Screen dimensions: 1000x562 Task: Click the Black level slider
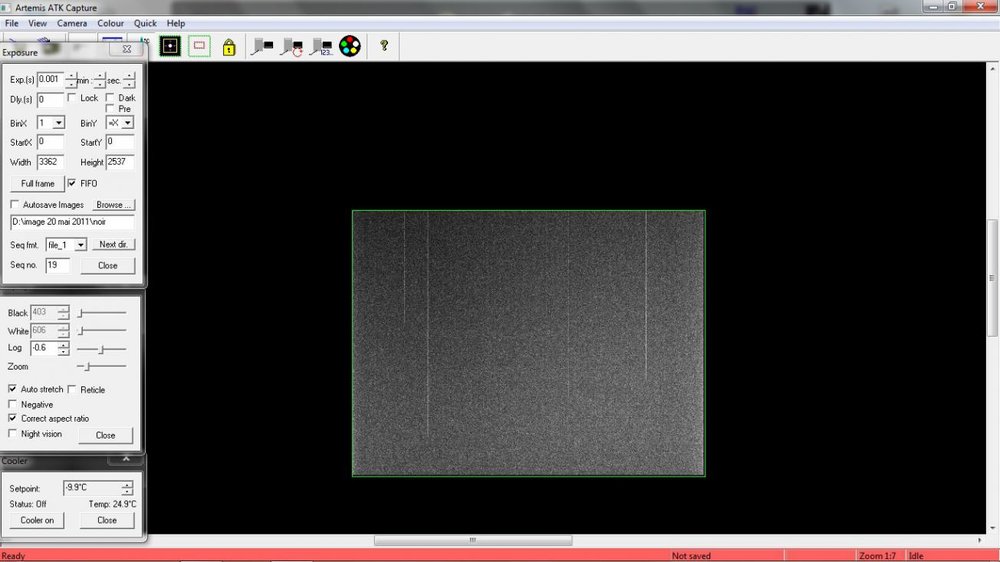tap(101, 313)
